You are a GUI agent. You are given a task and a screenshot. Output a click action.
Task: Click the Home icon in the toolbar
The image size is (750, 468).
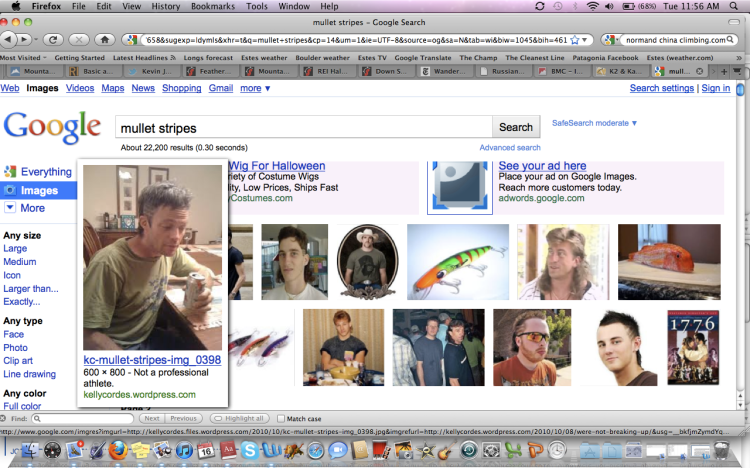(105, 40)
